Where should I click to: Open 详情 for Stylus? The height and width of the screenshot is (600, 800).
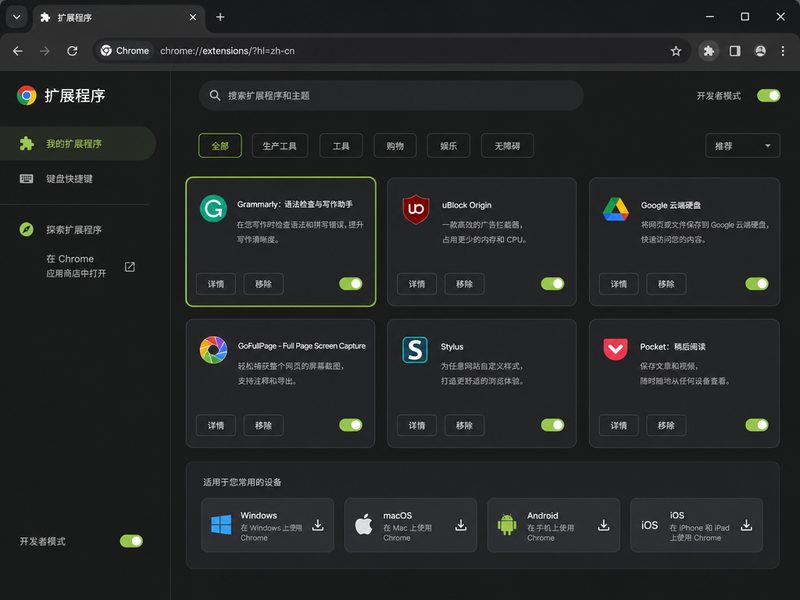[x=417, y=425]
